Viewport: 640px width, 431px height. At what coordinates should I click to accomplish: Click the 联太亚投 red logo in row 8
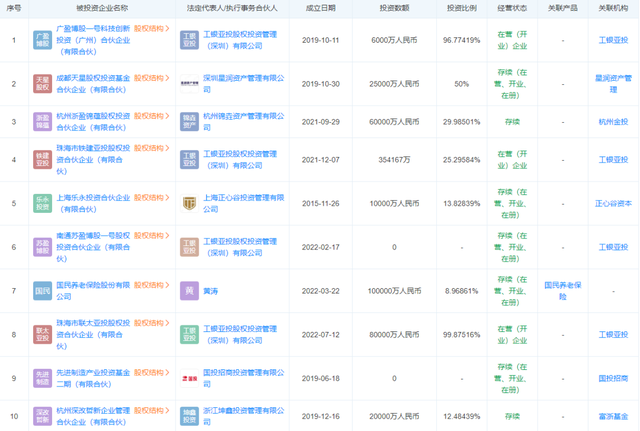pyautogui.click(x=42, y=334)
